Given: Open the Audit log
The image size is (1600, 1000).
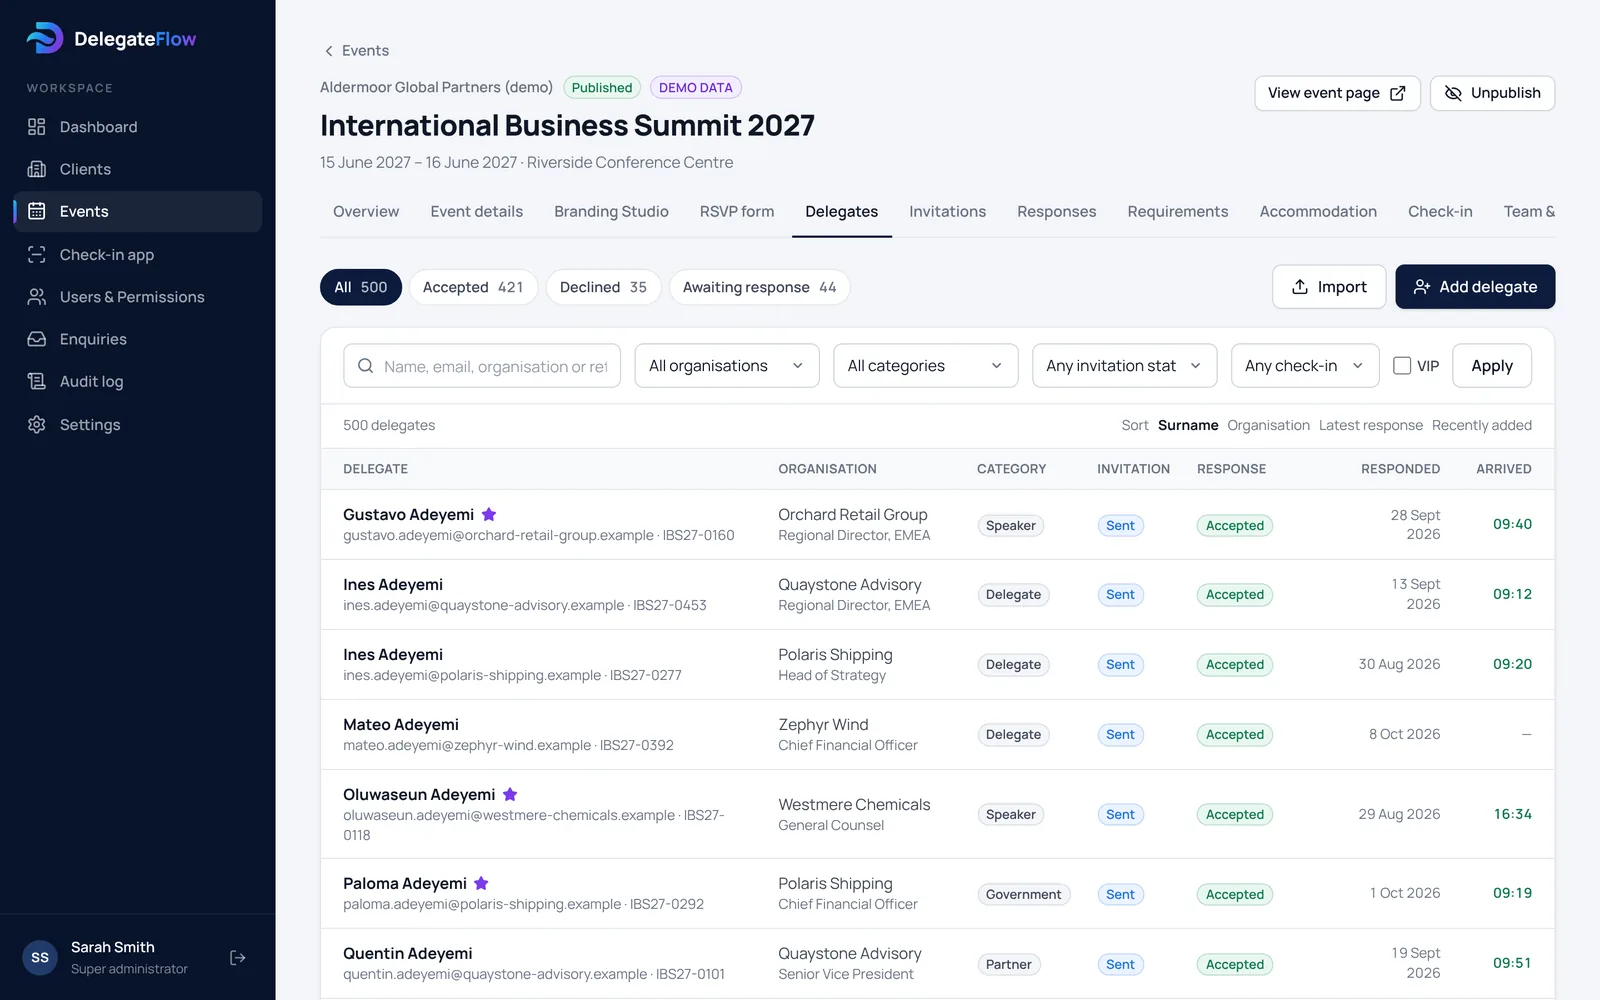Looking at the screenshot, I should click(137, 381).
